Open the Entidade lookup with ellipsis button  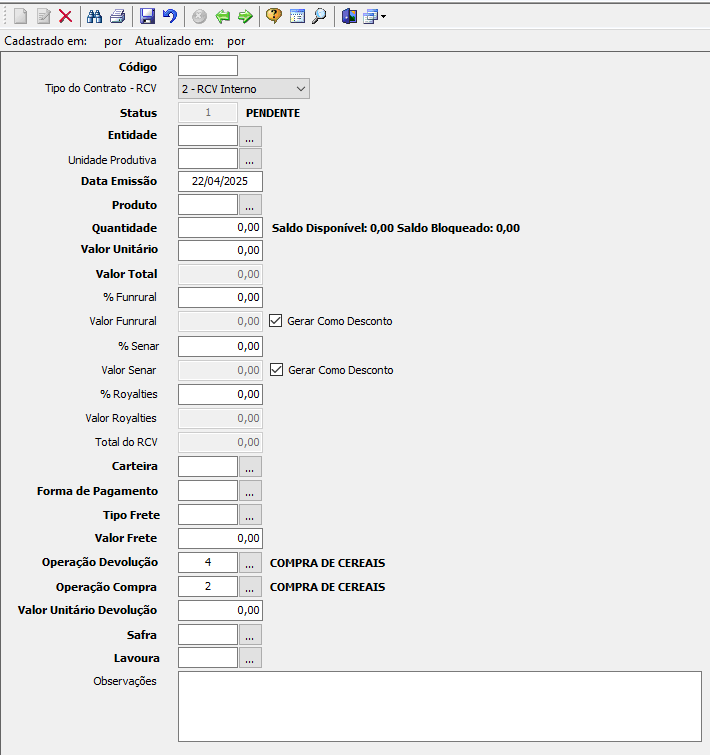tap(250, 135)
